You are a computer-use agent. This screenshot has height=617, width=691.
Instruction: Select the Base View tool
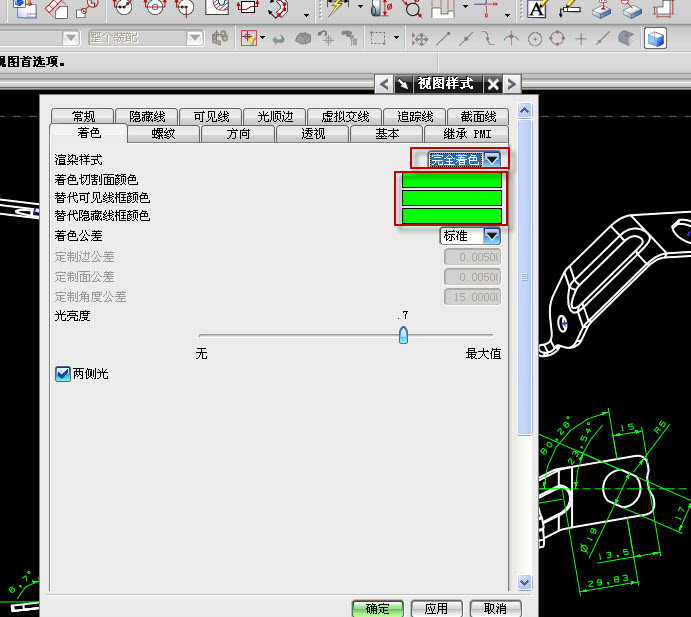(24, 8)
